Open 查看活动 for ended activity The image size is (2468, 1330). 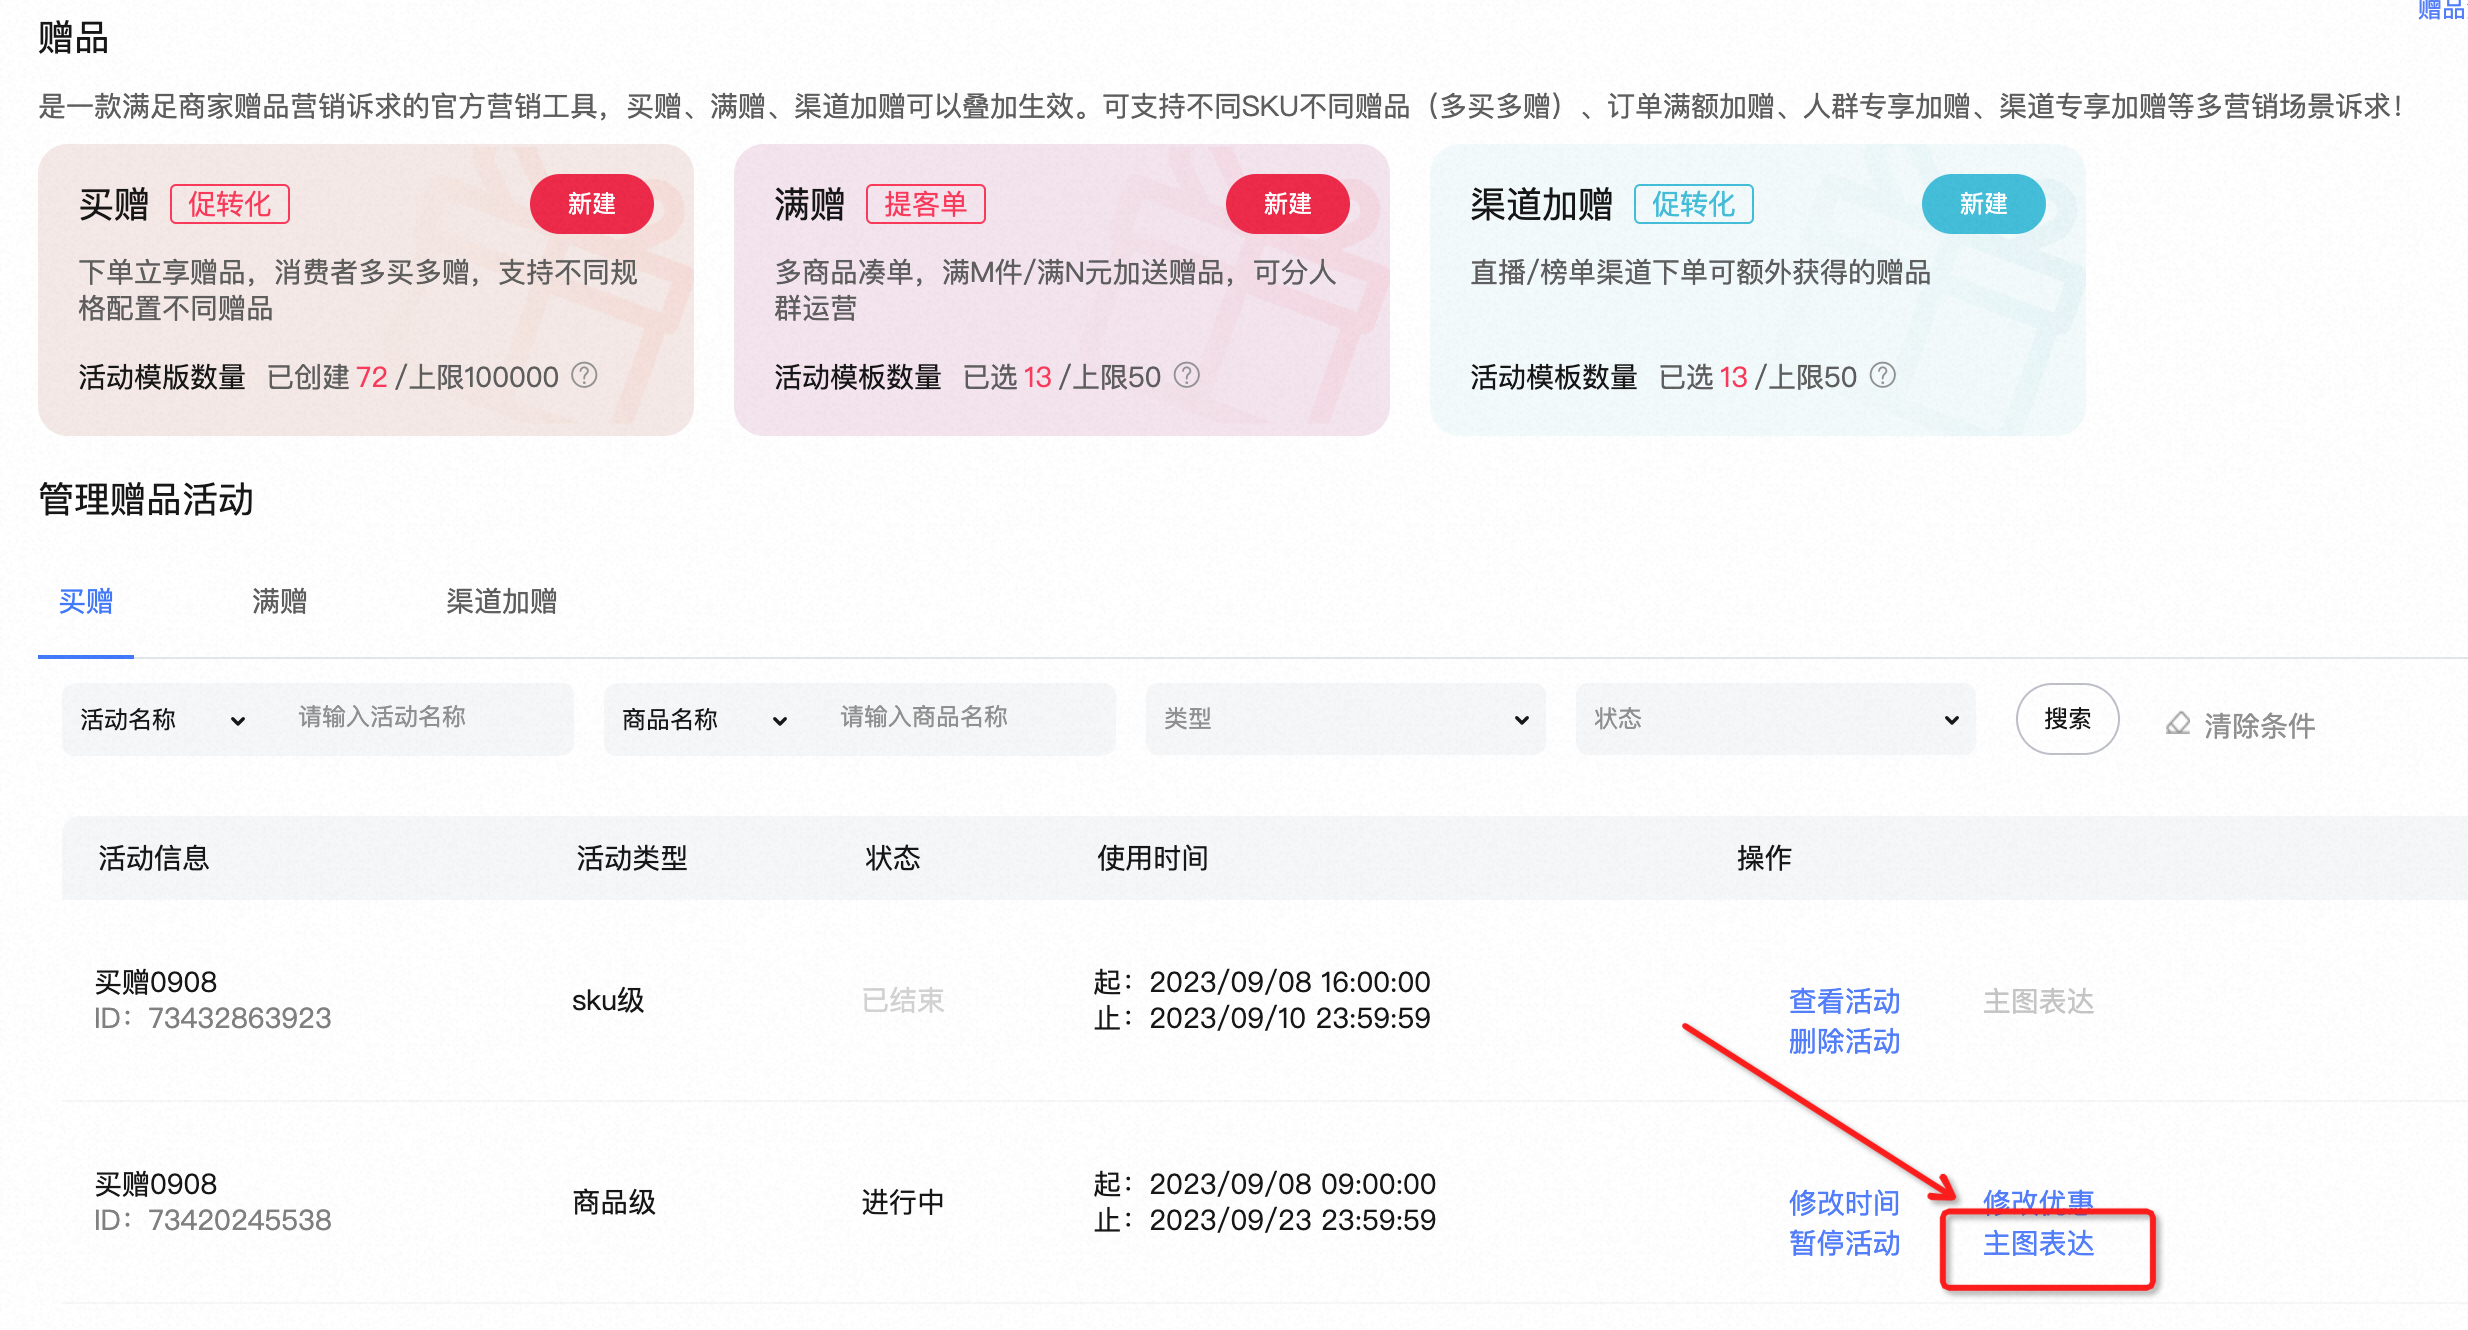click(1844, 1001)
